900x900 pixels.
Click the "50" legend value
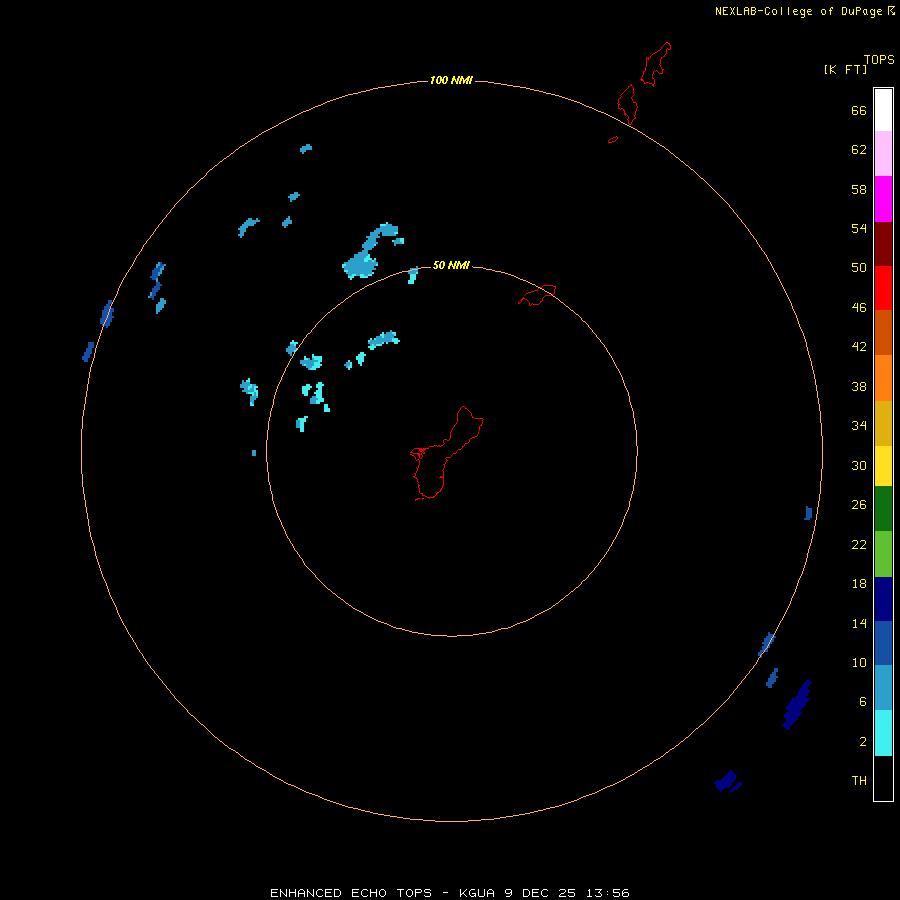859,268
